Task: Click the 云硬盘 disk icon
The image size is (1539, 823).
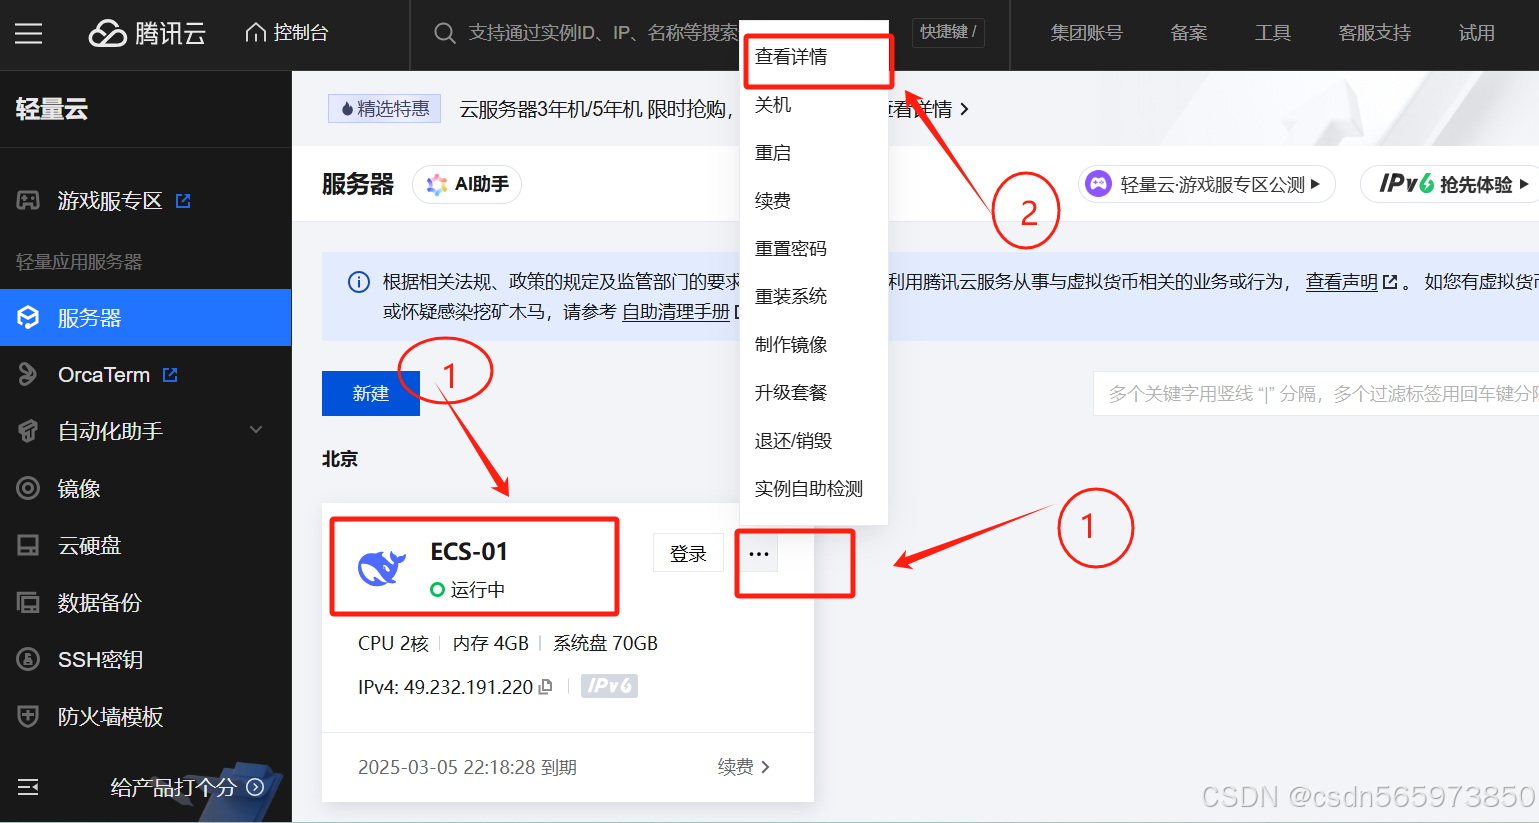Action: (28, 546)
